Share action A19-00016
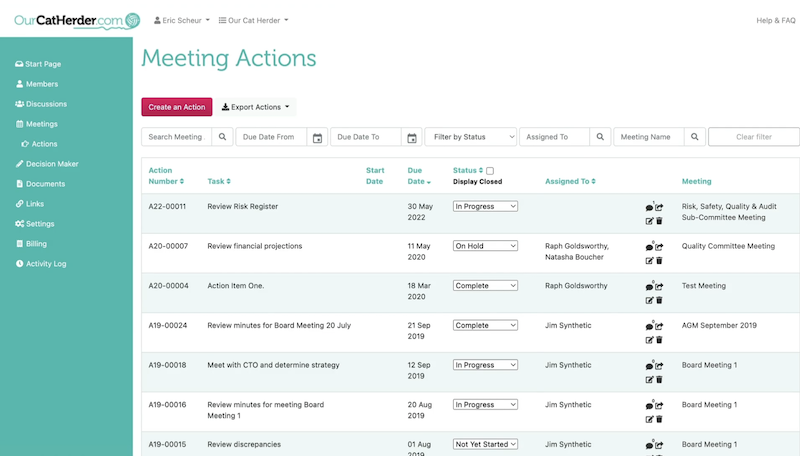800x456 pixels. (x=659, y=406)
